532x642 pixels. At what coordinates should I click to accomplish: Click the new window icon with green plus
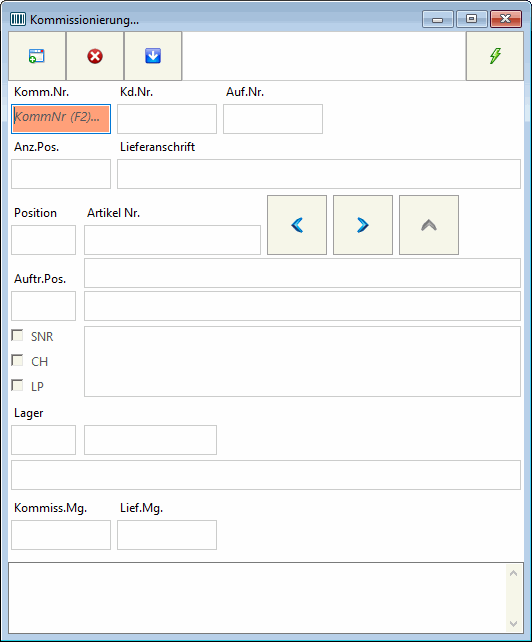(x=37, y=56)
